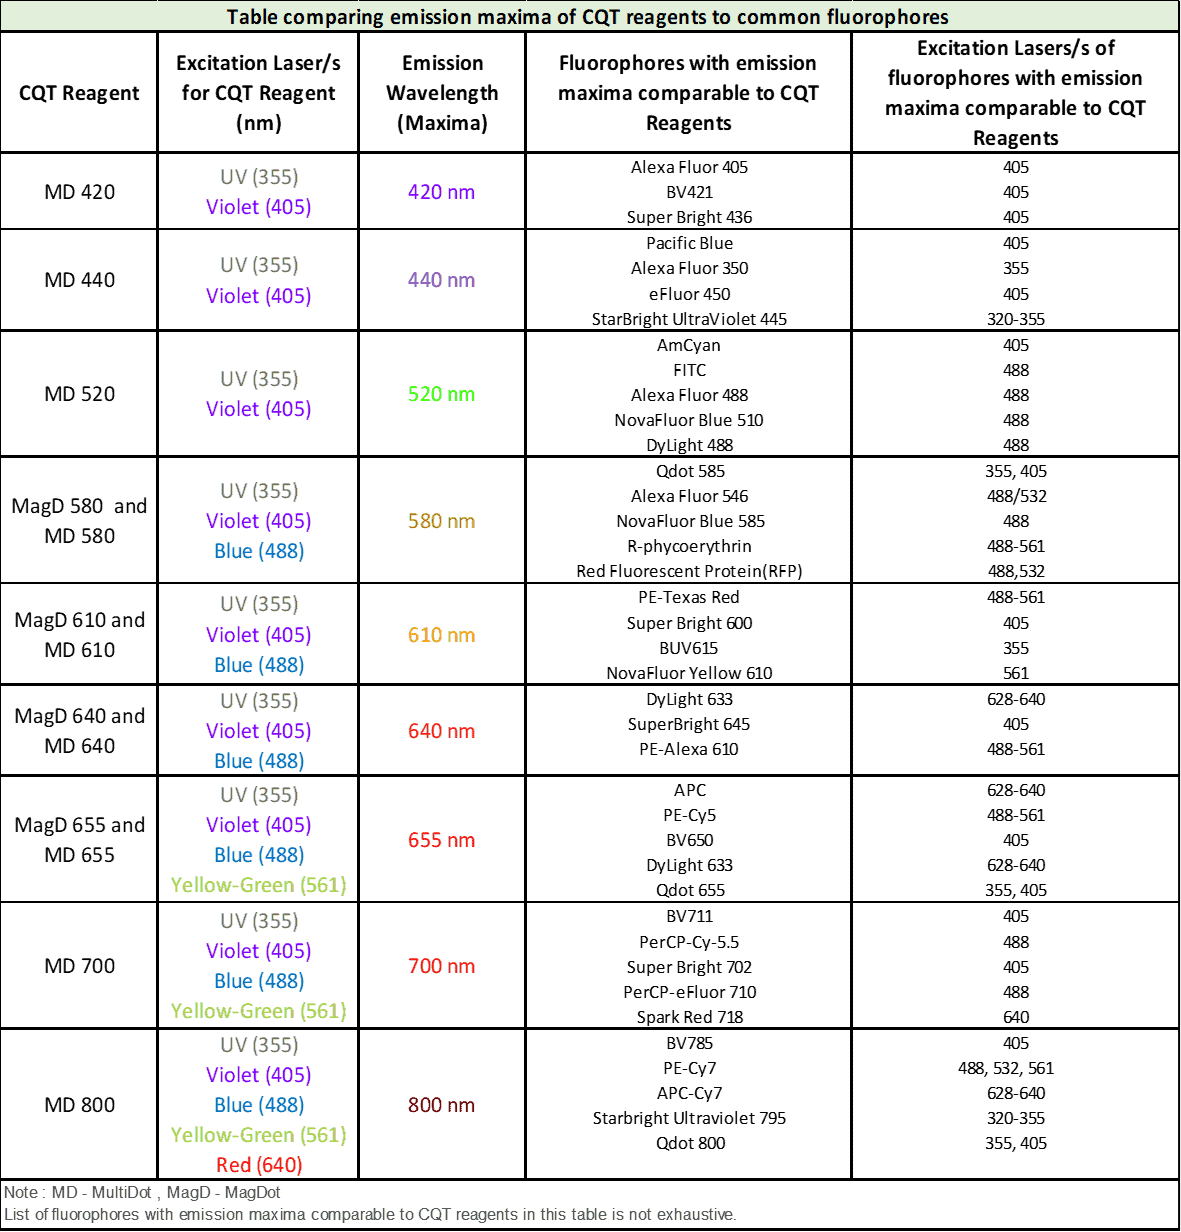Image resolution: width=1181 pixels, height=1232 pixels.
Task: Select the orange '610 nm' emission value
Action: [441, 635]
